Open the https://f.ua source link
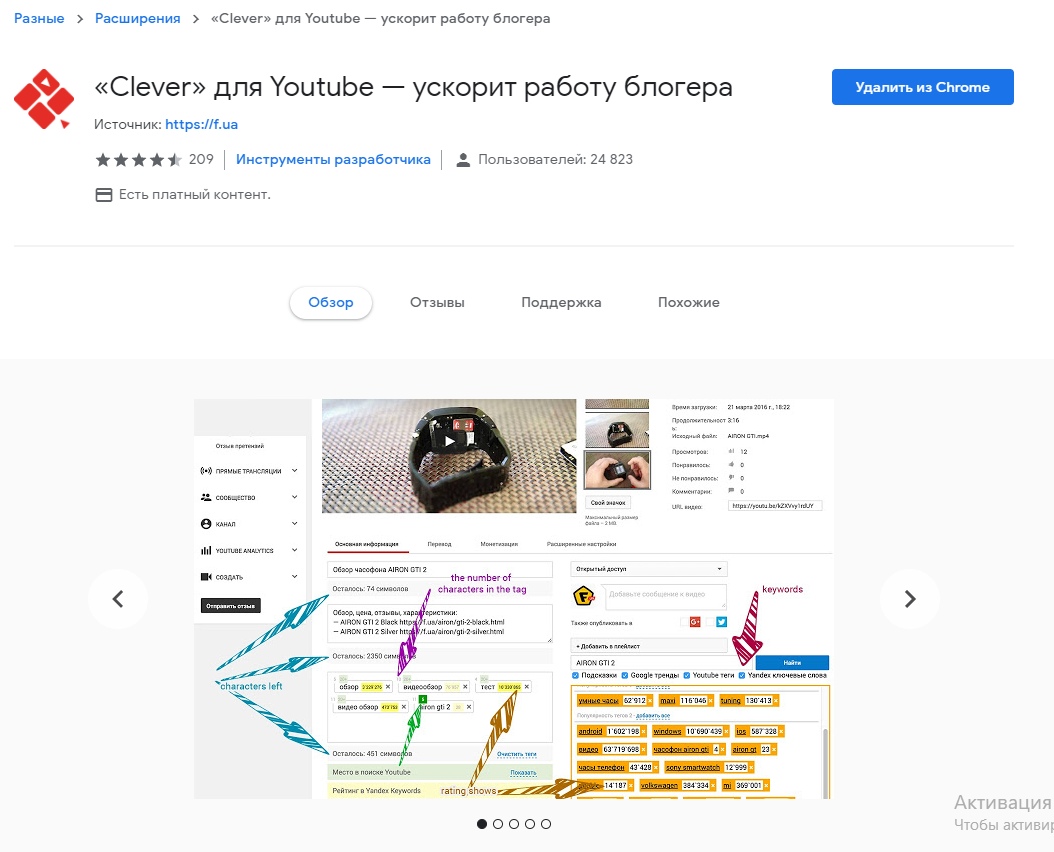Image resolution: width=1054 pixels, height=852 pixels. click(201, 124)
